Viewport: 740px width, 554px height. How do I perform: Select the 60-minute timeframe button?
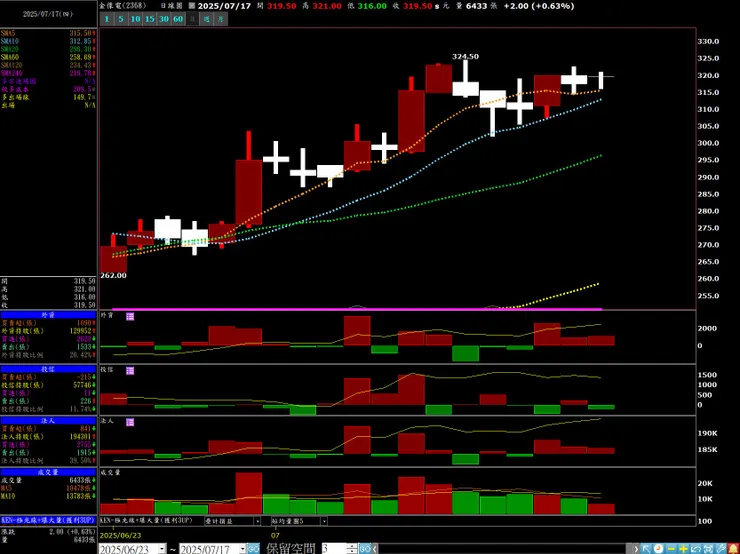178,19
